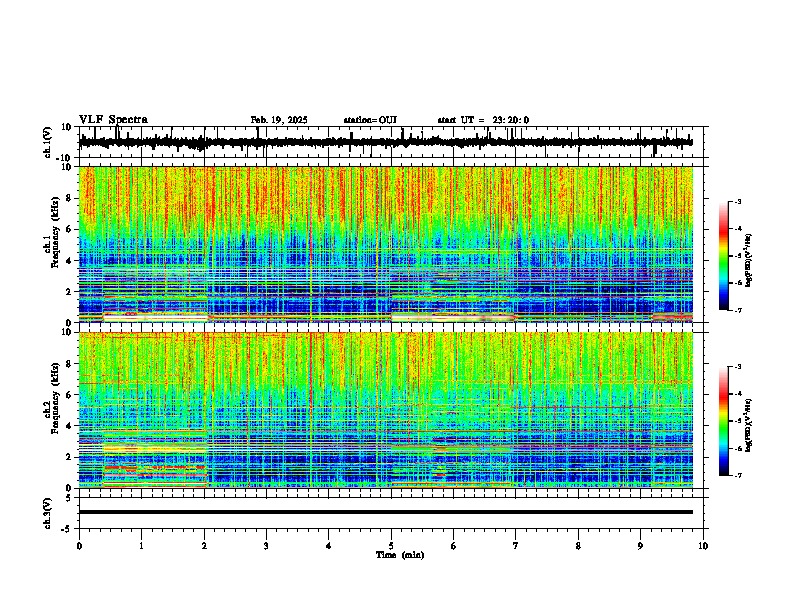This screenshot has width=792, height=612.
Task: Click the ch.3 flat black trace line
Action: (x=385, y=512)
